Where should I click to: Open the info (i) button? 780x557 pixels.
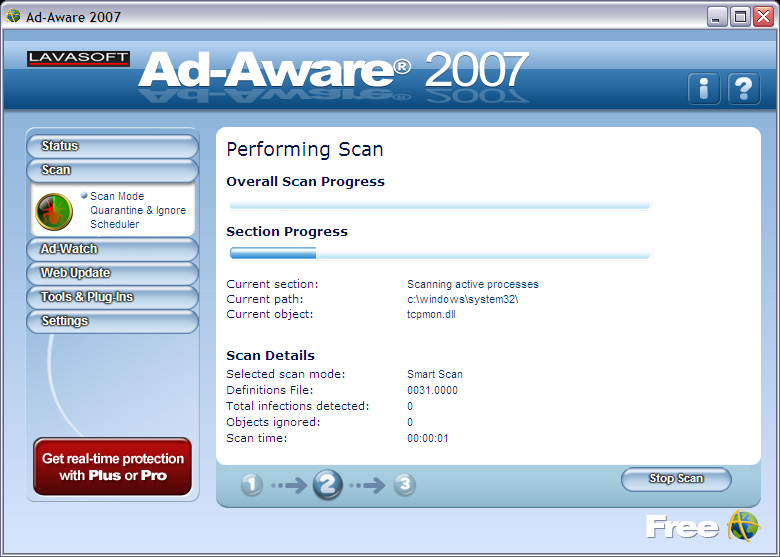(x=703, y=89)
